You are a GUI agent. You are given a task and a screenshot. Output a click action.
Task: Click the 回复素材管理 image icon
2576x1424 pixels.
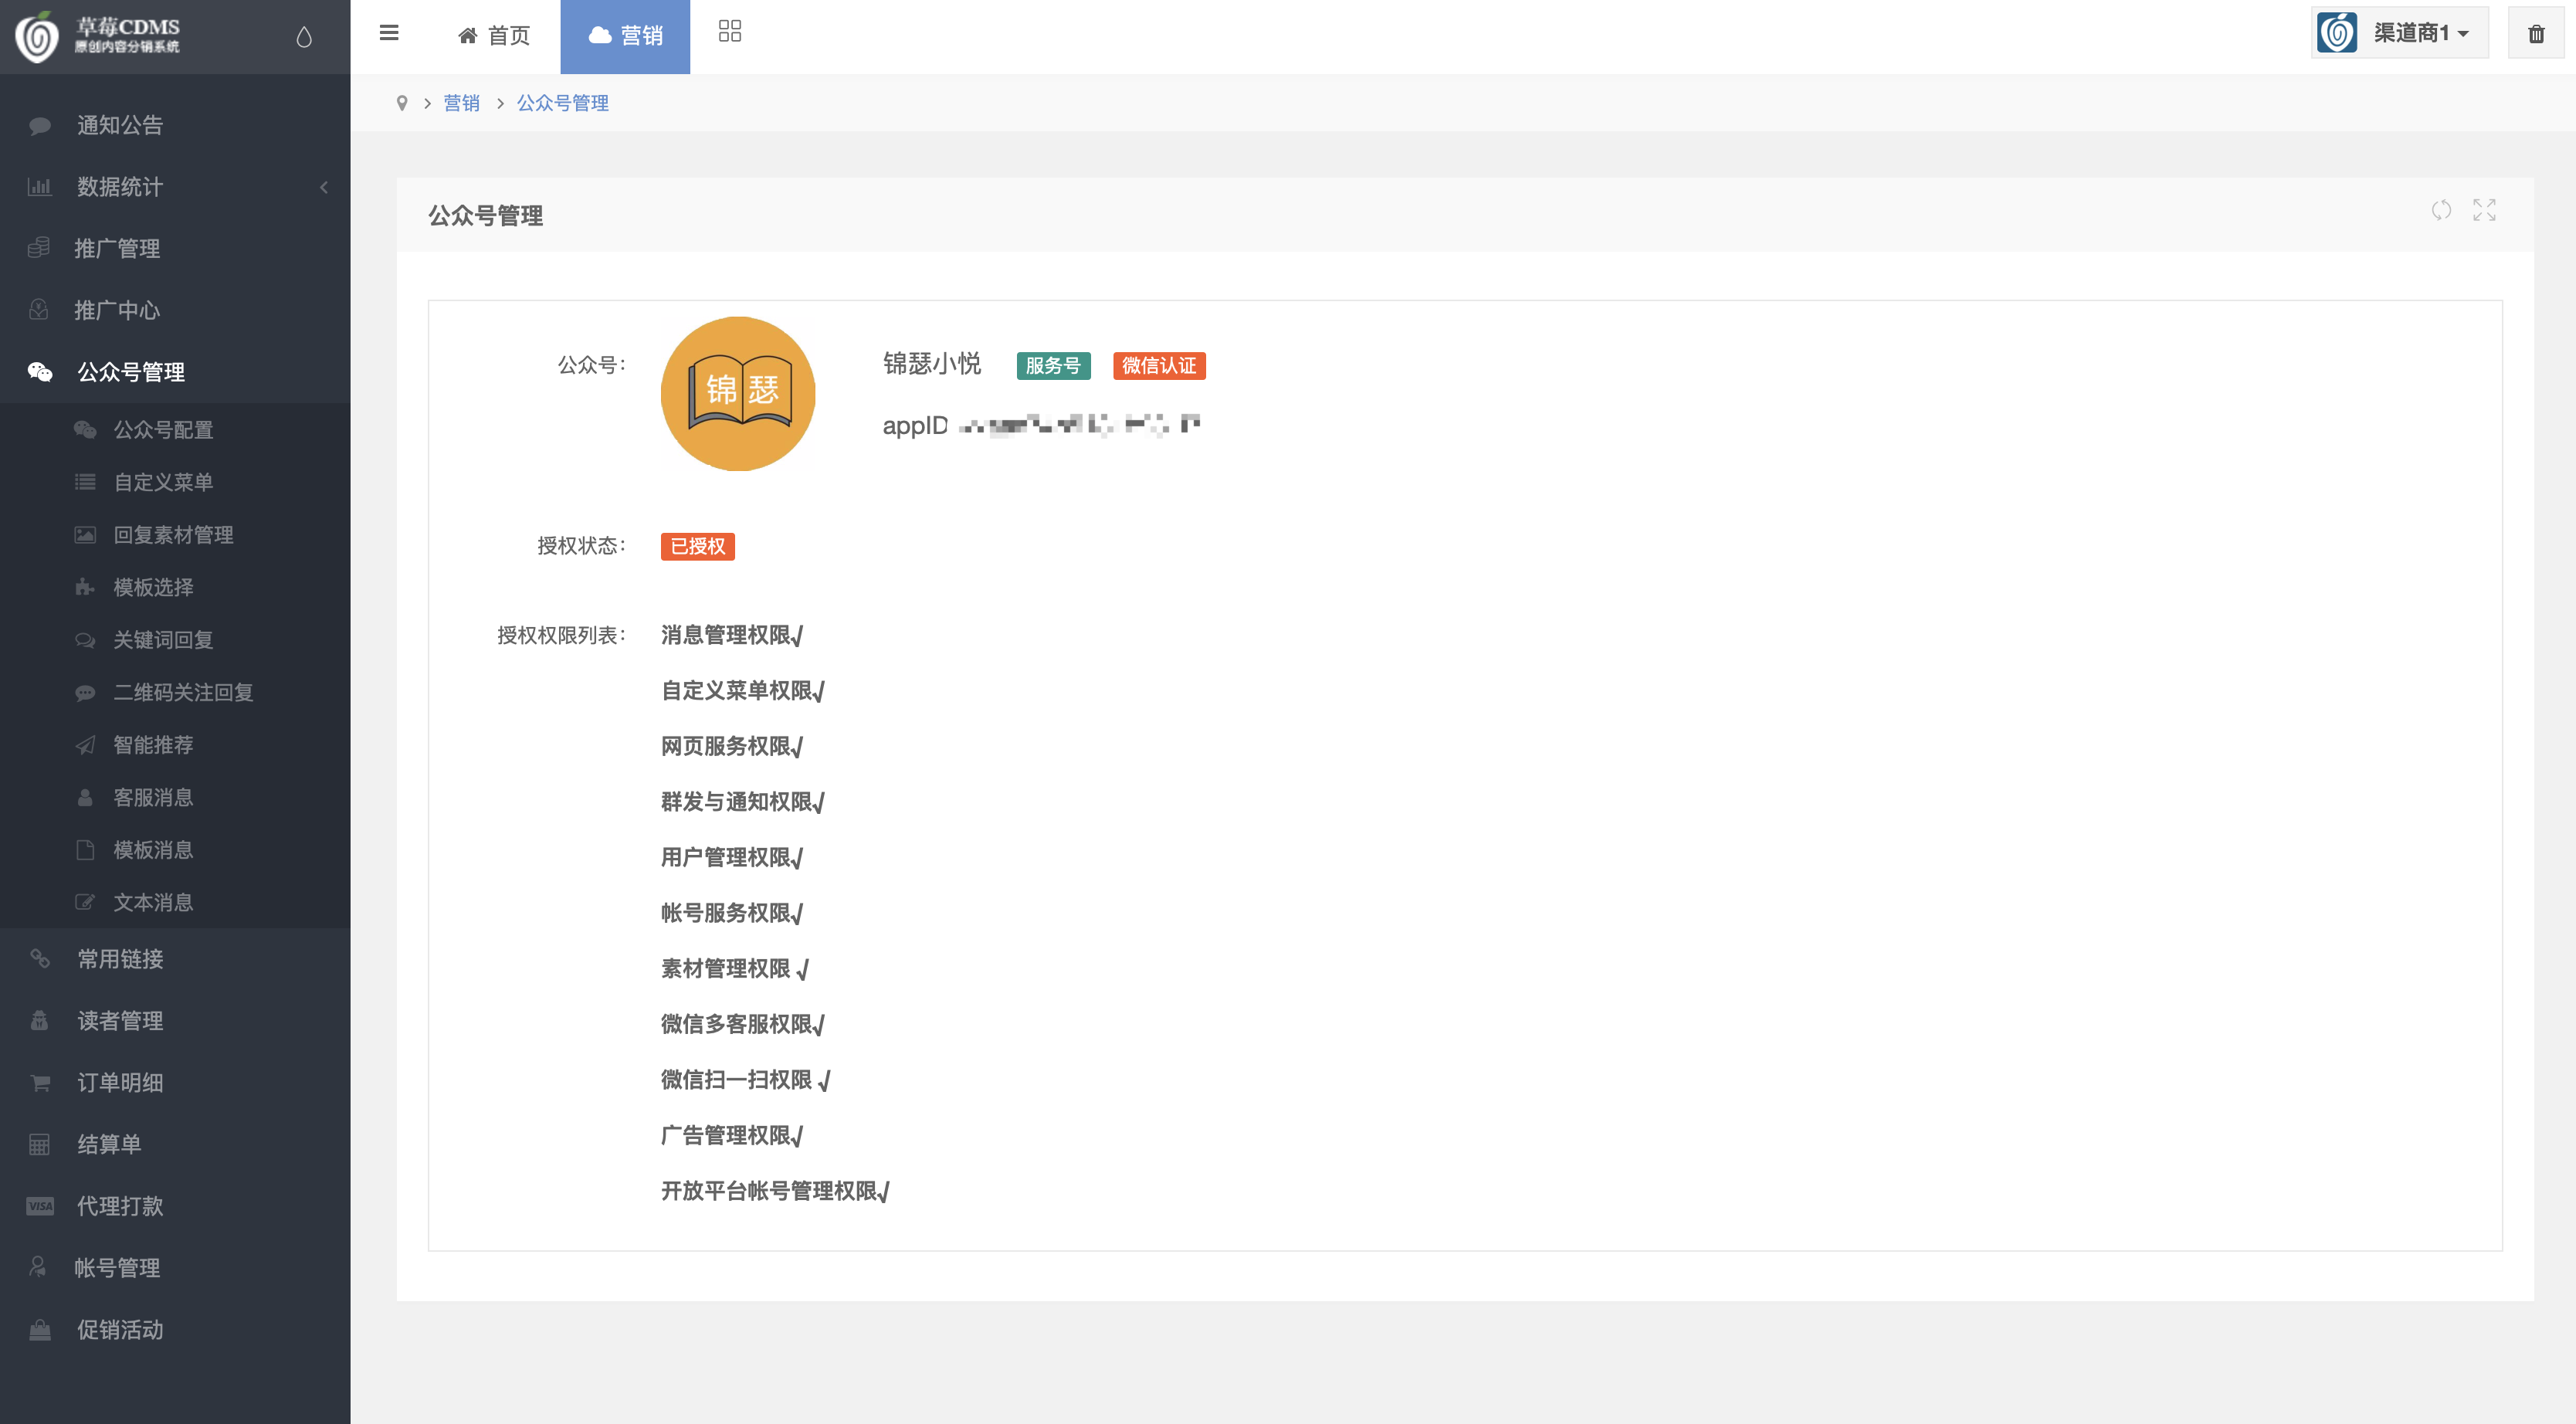[85, 535]
